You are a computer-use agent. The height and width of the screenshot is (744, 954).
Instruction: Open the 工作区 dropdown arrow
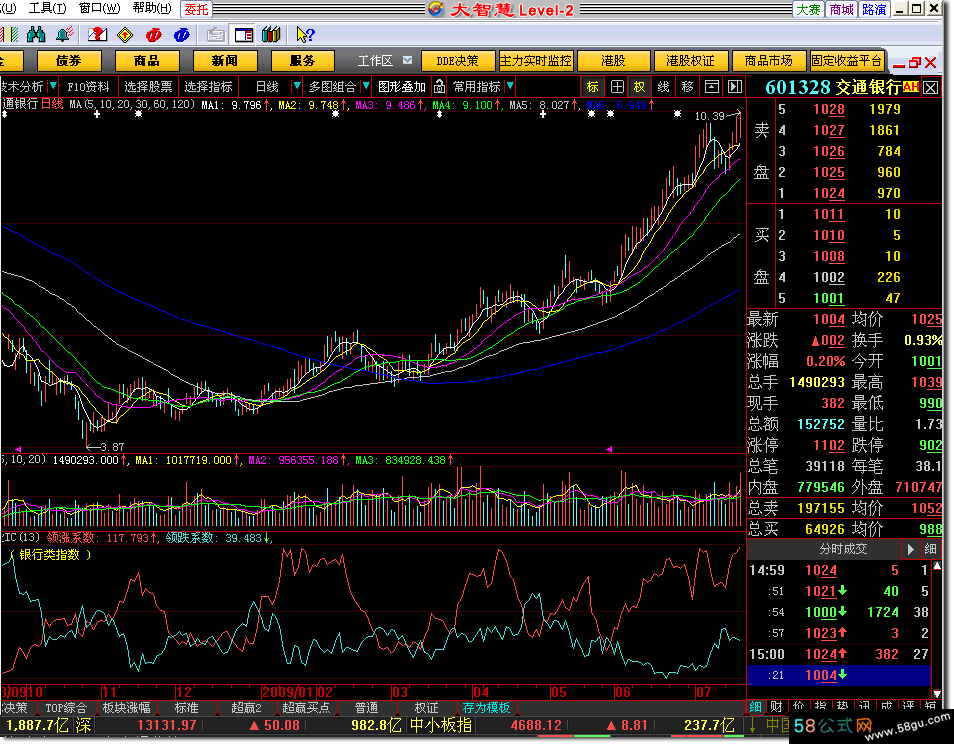pos(408,60)
